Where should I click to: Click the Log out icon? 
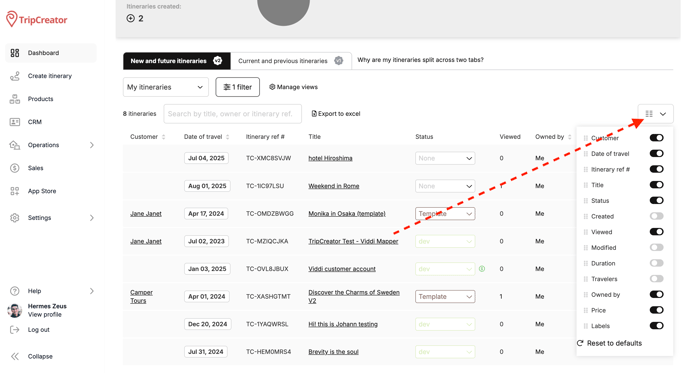pos(15,330)
